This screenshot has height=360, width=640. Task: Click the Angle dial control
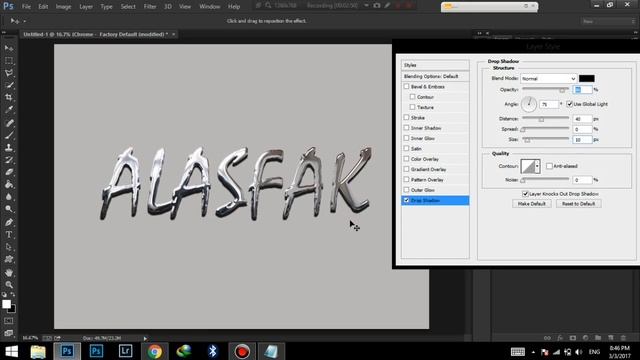(x=529, y=104)
